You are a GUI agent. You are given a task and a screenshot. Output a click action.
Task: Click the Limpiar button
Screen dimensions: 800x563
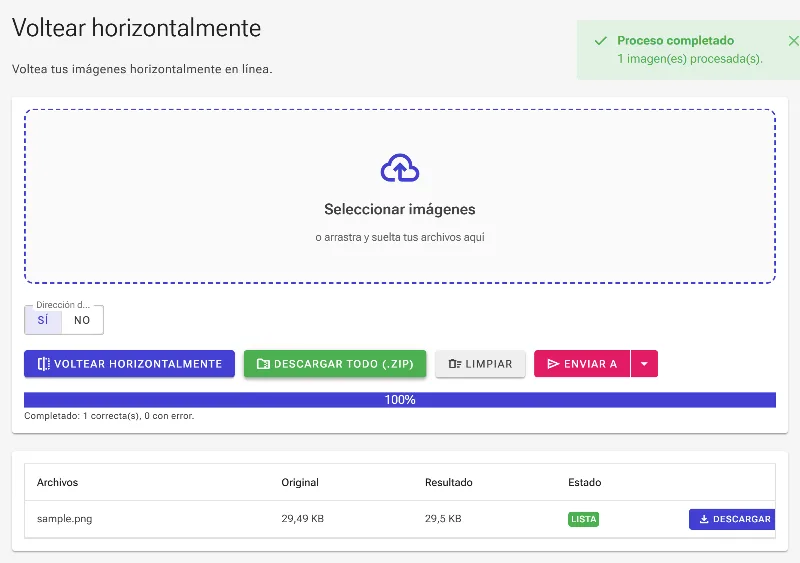(x=480, y=364)
